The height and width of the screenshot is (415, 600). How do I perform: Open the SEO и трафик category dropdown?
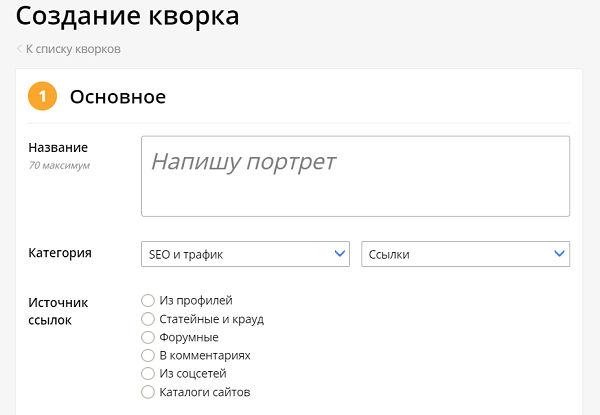click(244, 254)
